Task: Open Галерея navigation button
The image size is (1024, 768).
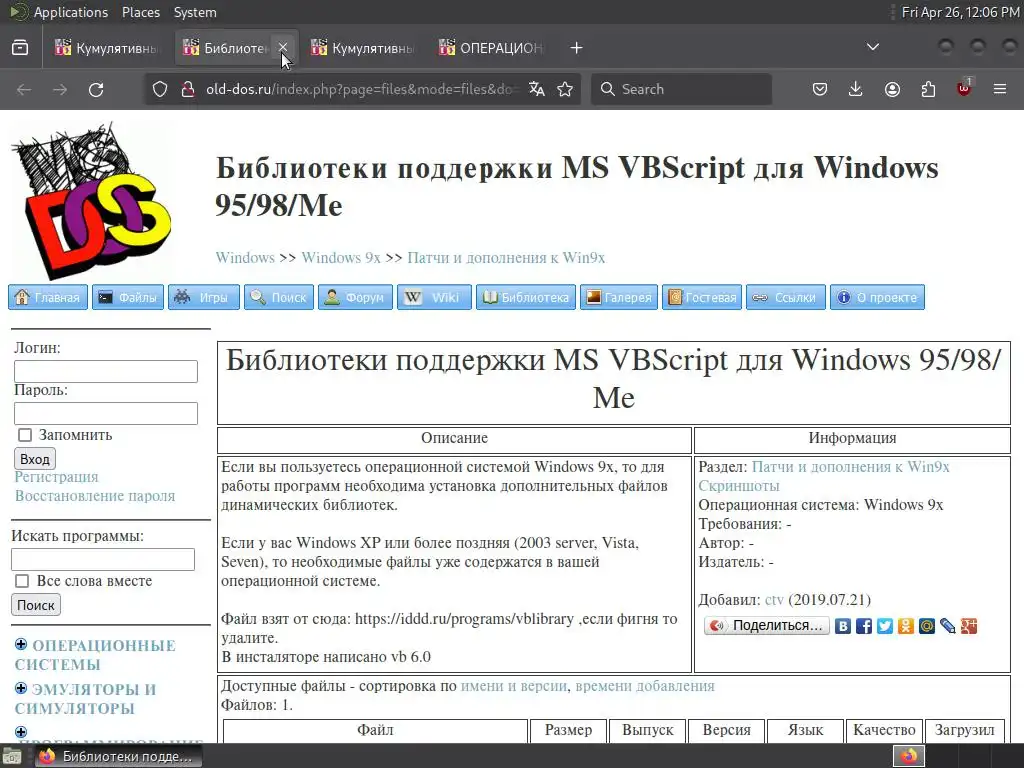Action: 619,297
